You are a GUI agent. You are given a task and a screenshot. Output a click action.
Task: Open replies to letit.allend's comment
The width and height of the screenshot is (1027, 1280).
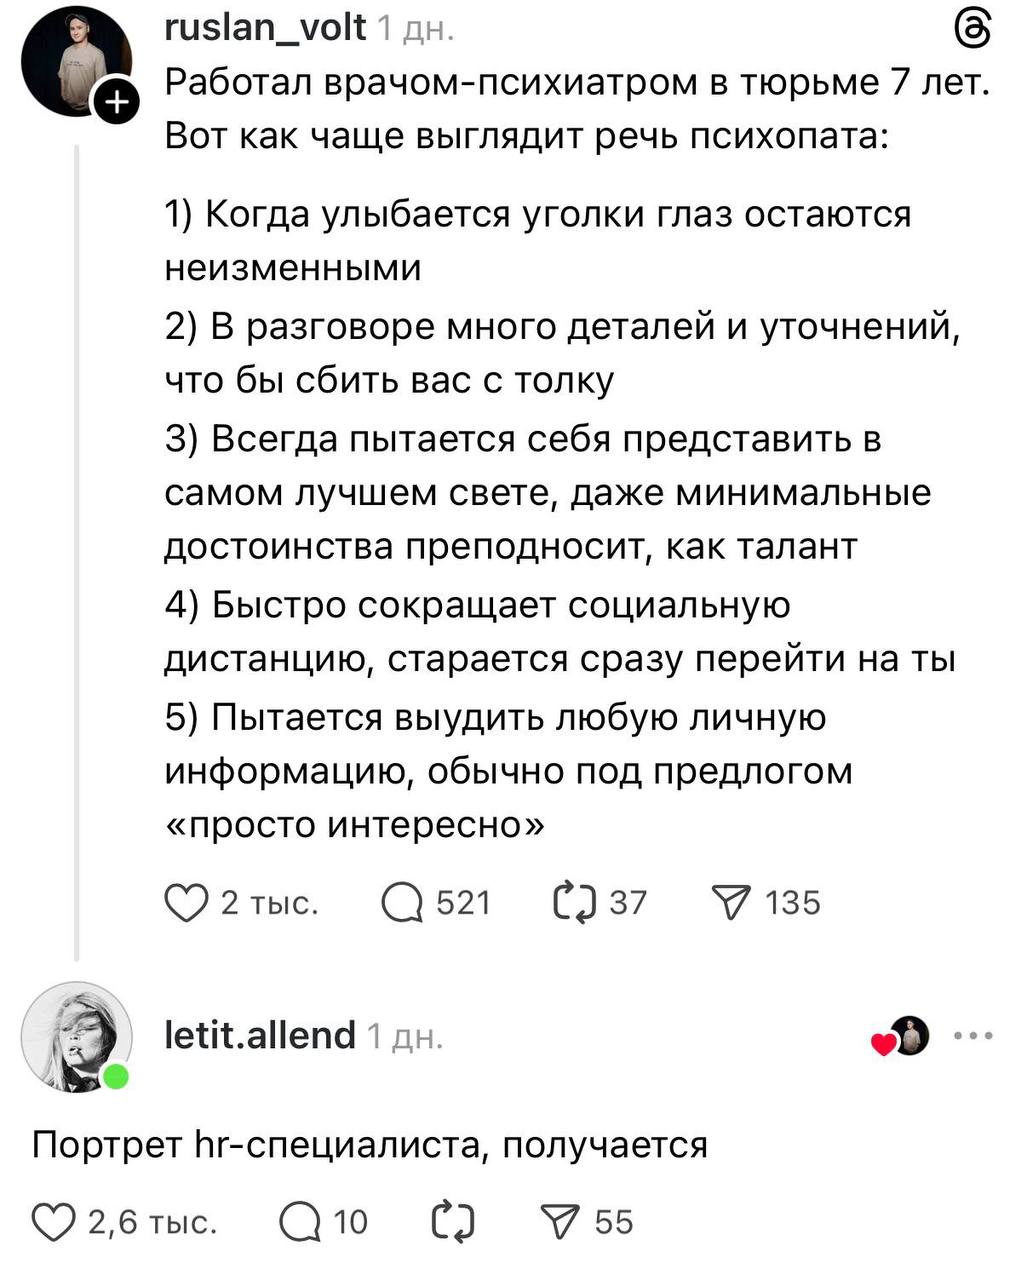coord(299,1222)
